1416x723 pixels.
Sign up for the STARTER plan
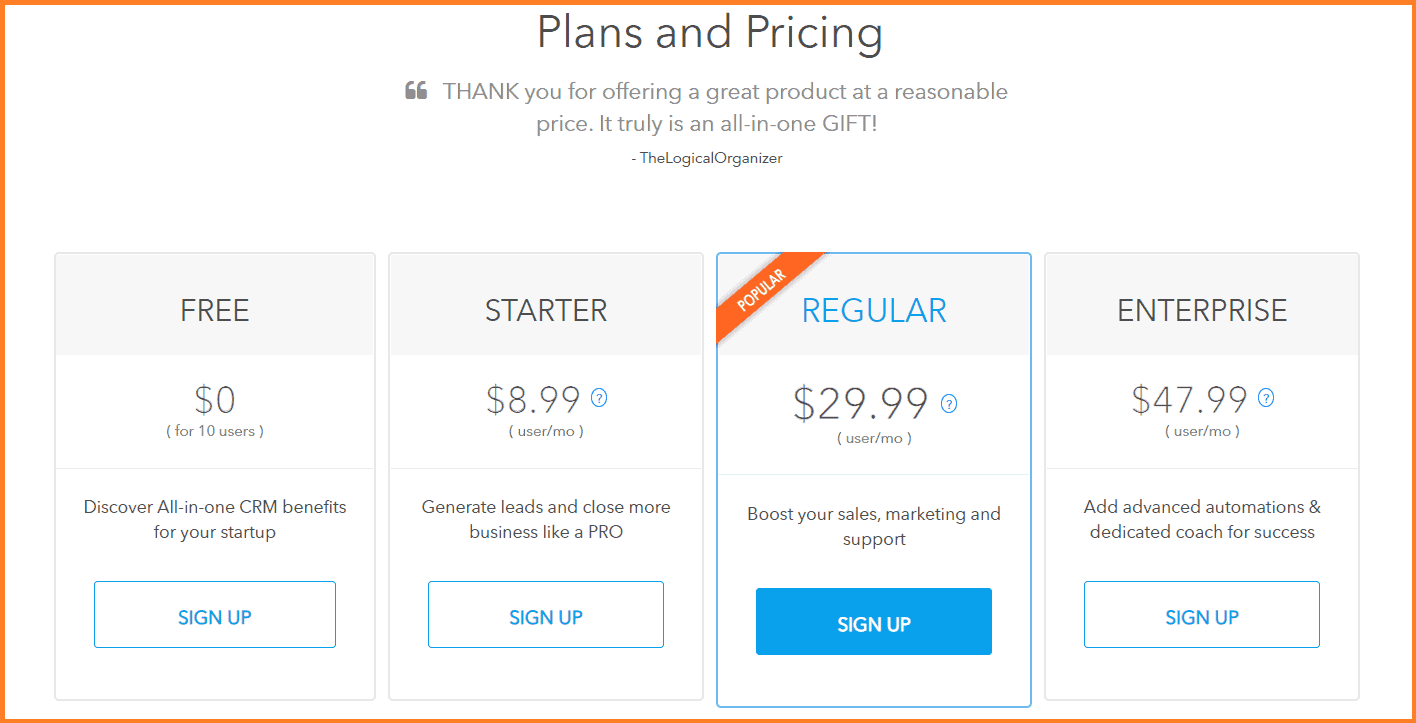[x=546, y=615]
